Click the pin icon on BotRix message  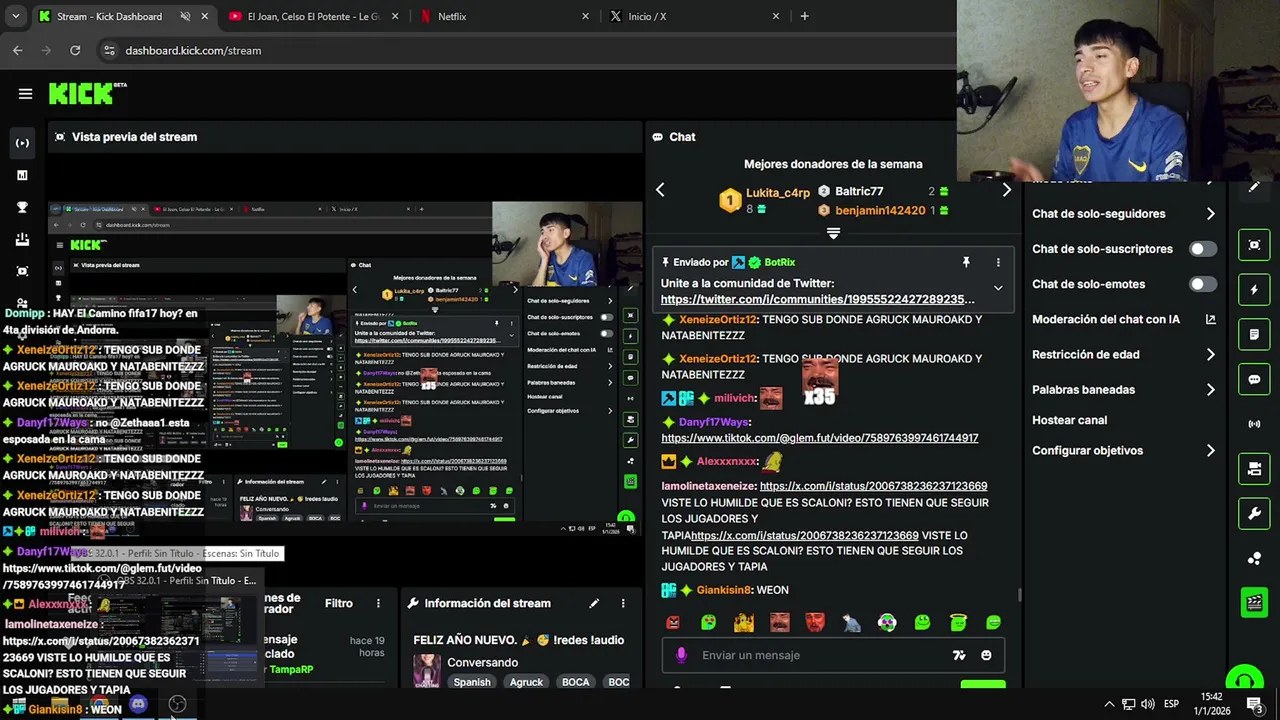point(966,262)
